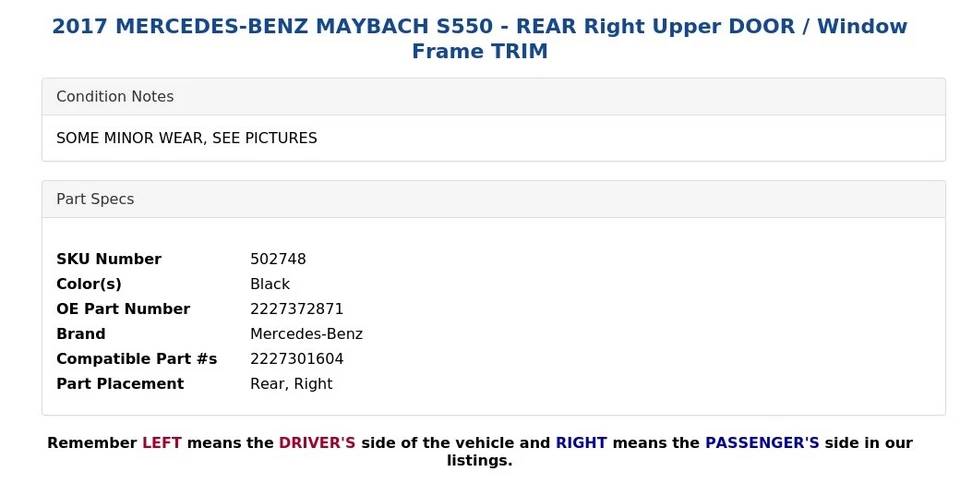960x484 pixels.
Task: Click the blue RIGHT word in reminder
Action: pyautogui.click(x=581, y=443)
